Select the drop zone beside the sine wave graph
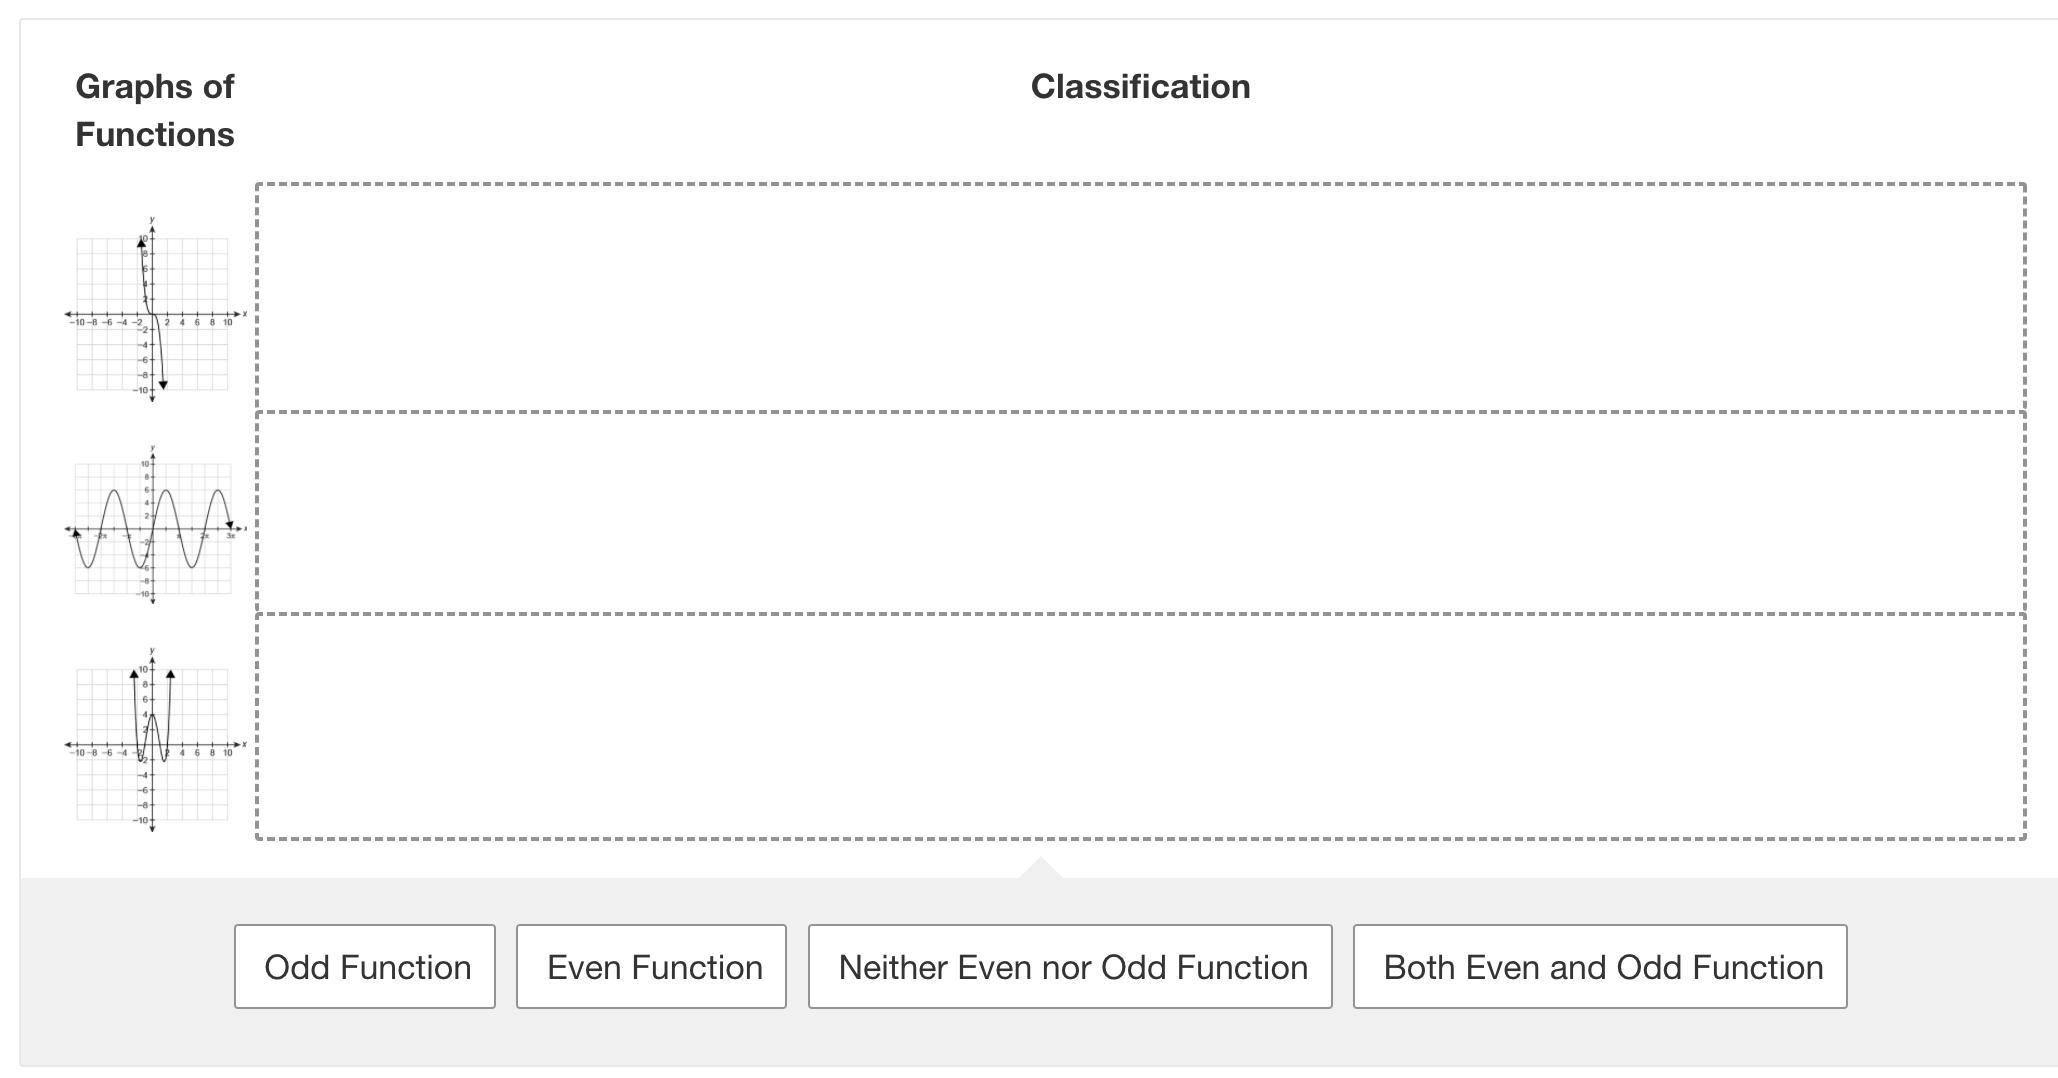 [x=1140, y=512]
